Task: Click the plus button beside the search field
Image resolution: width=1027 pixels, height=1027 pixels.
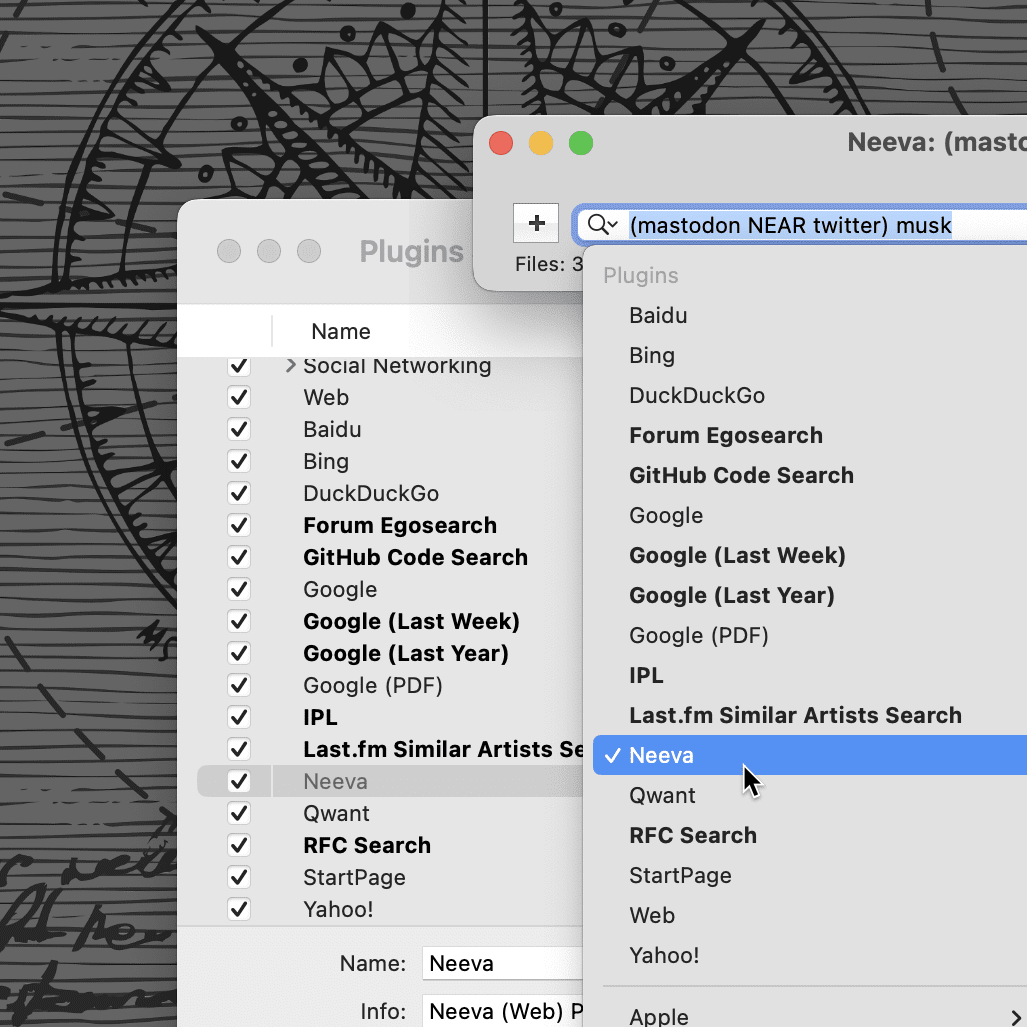Action: pos(536,223)
